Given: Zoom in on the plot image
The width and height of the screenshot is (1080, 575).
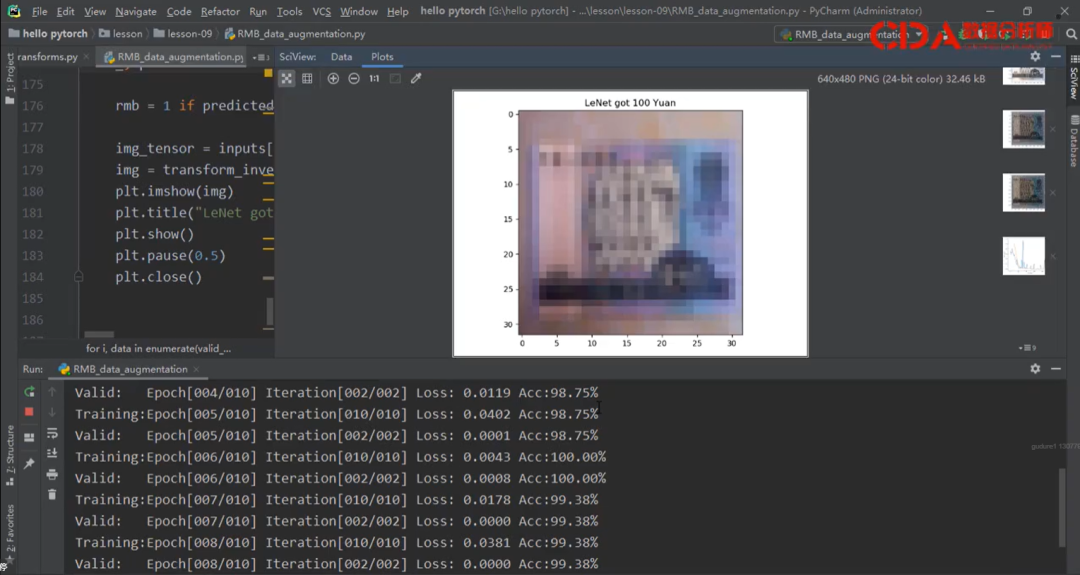Looking at the screenshot, I should tap(333, 79).
